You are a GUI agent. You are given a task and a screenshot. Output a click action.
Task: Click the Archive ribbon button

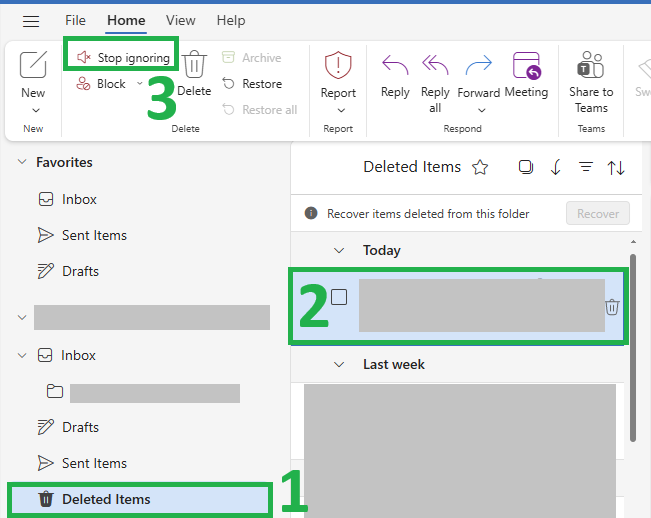252,57
